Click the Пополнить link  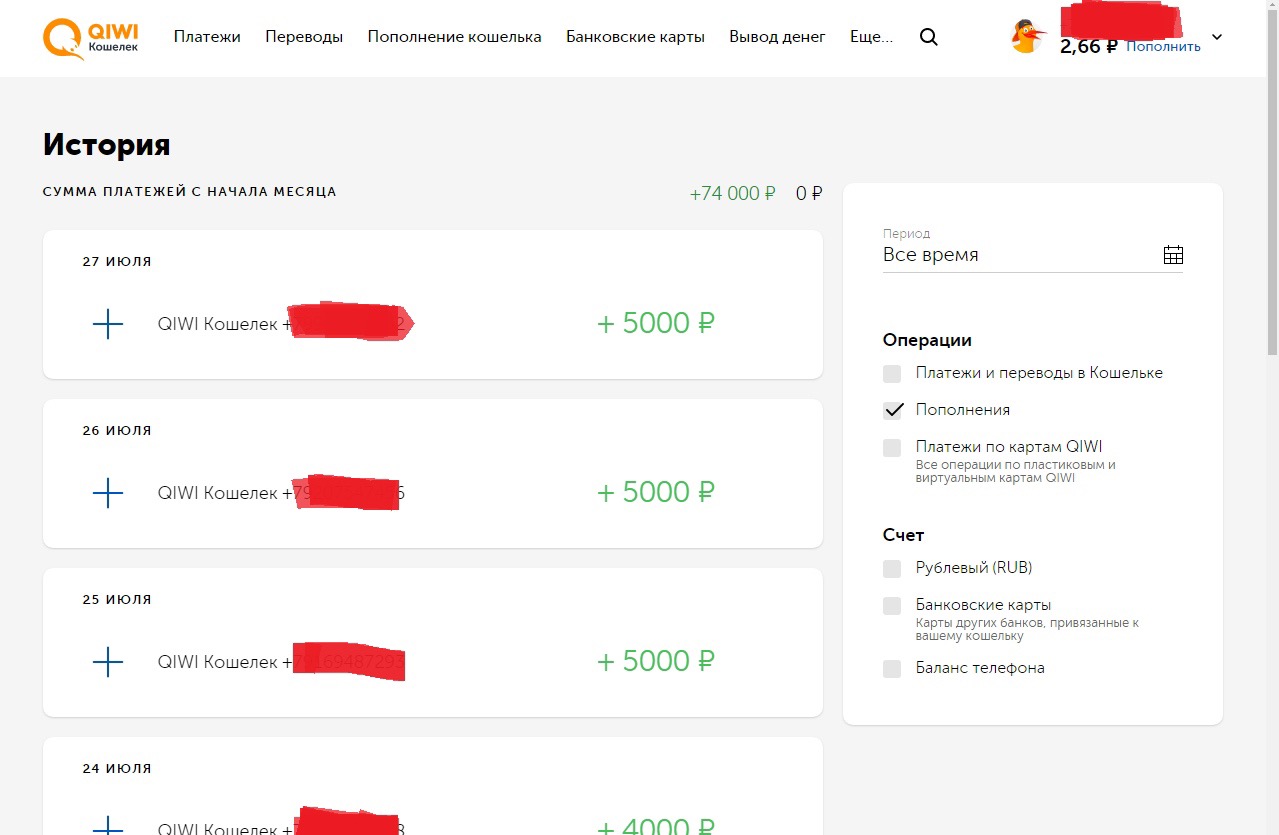[x=1163, y=46]
